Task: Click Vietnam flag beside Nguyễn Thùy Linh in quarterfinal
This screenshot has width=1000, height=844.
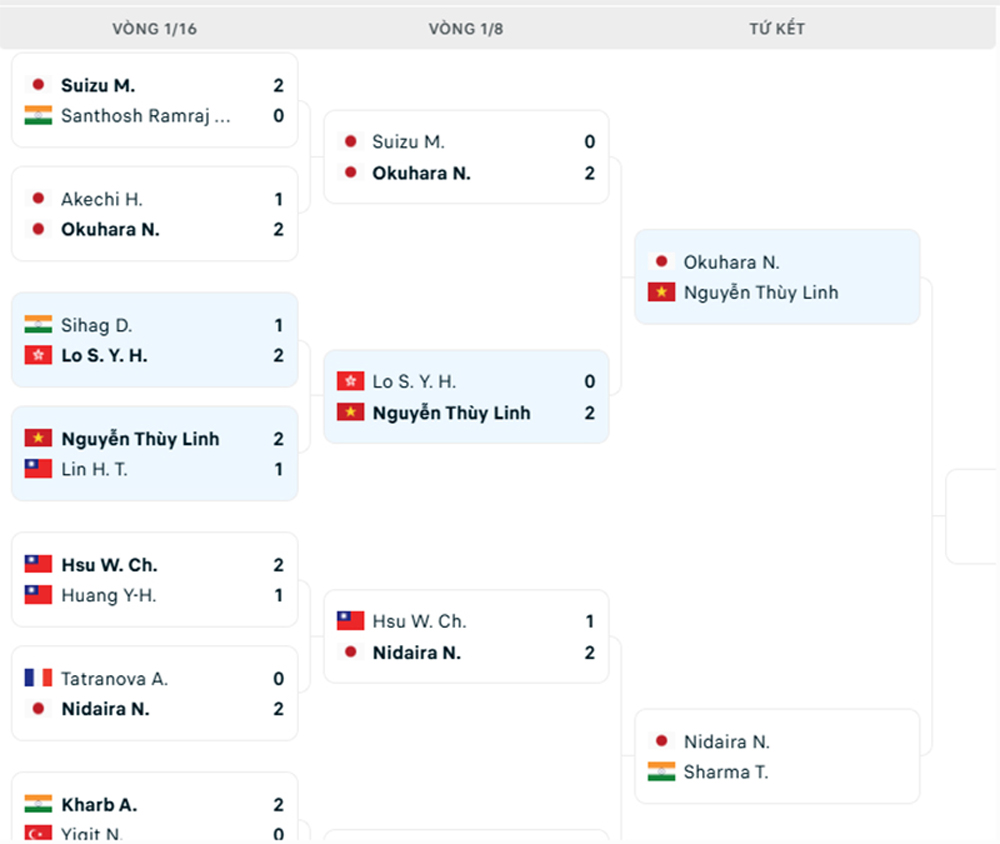Action: pyautogui.click(x=661, y=293)
